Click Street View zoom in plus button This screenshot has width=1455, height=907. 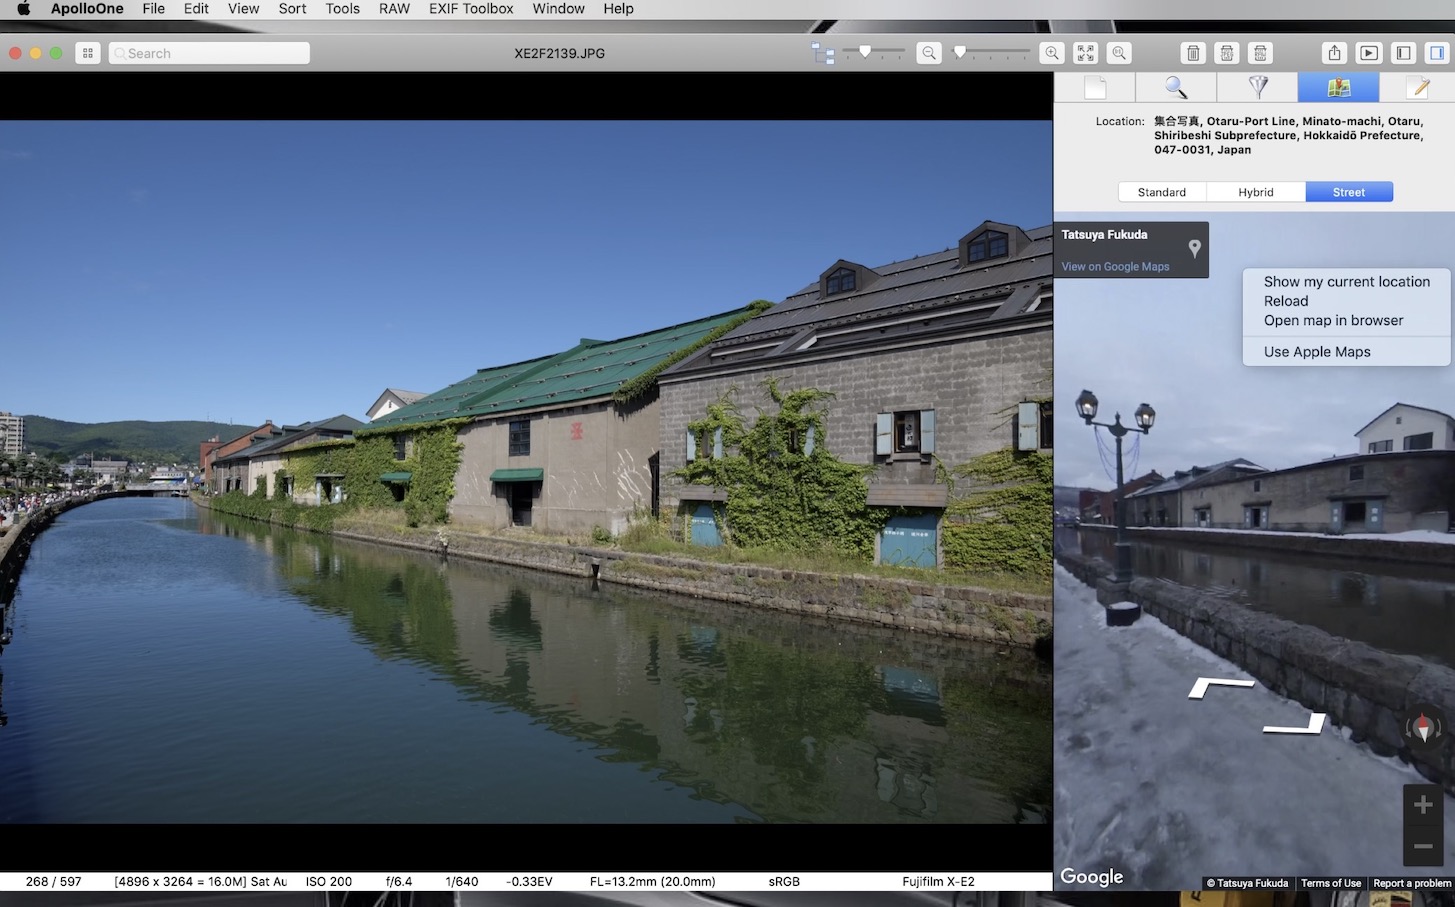click(x=1423, y=805)
